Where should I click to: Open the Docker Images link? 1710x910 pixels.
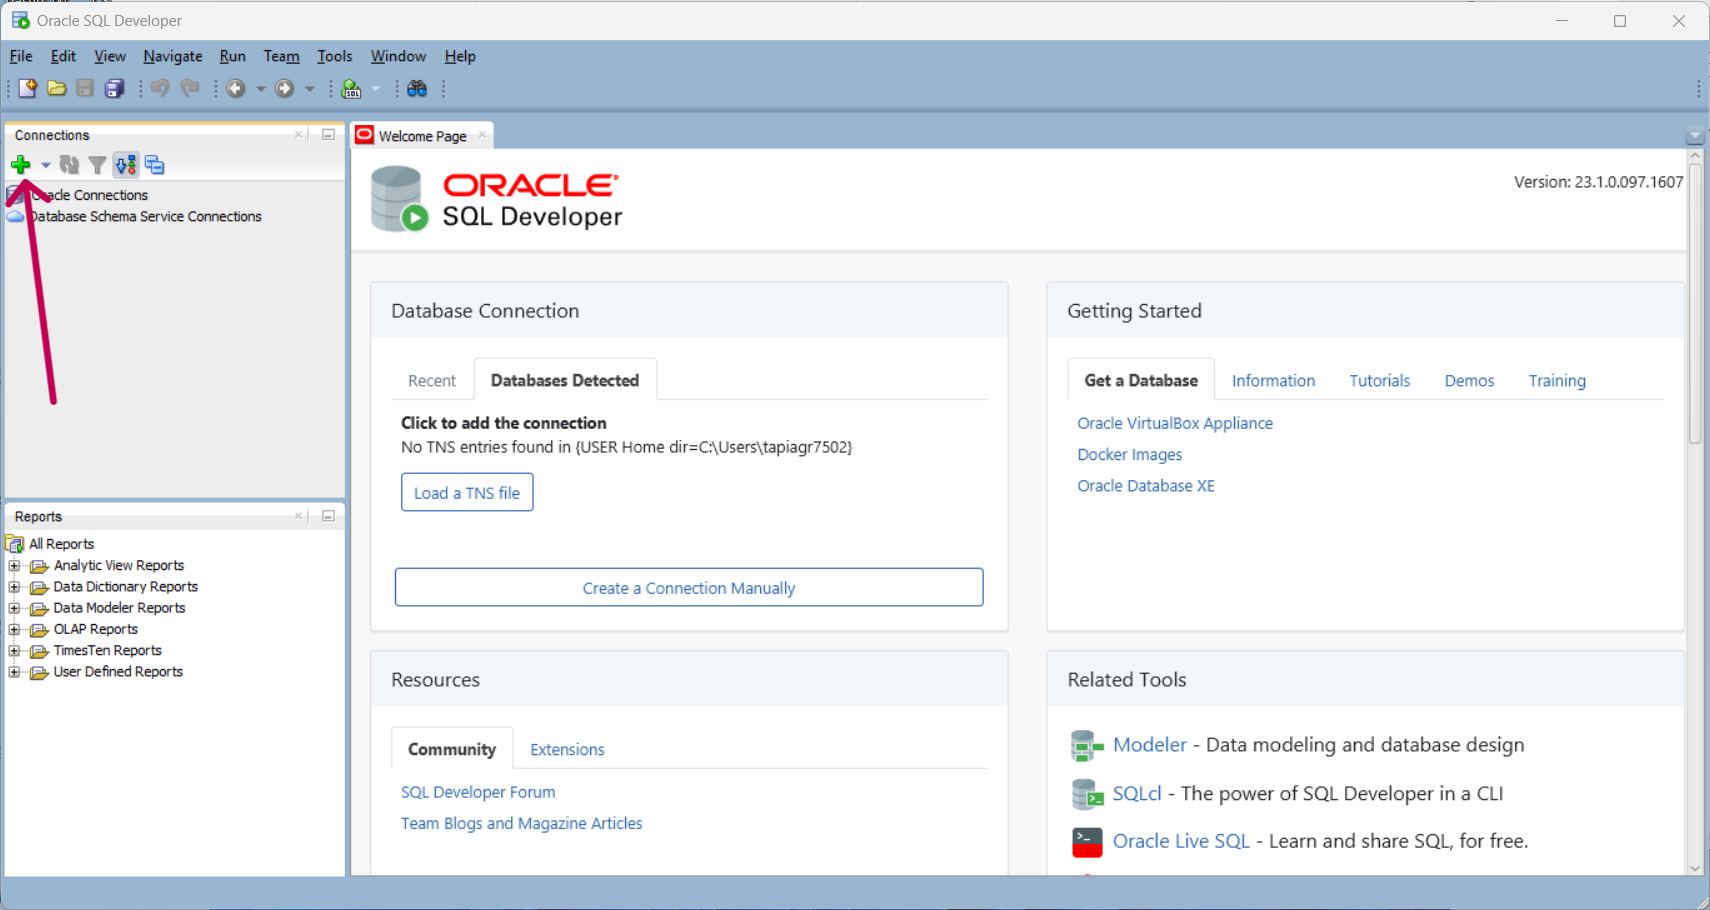(x=1129, y=454)
